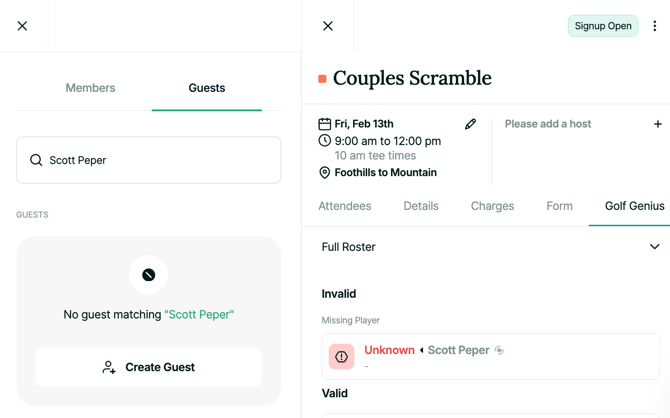Select the Guests tab
The height and width of the screenshot is (418, 670).
pos(207,88)
